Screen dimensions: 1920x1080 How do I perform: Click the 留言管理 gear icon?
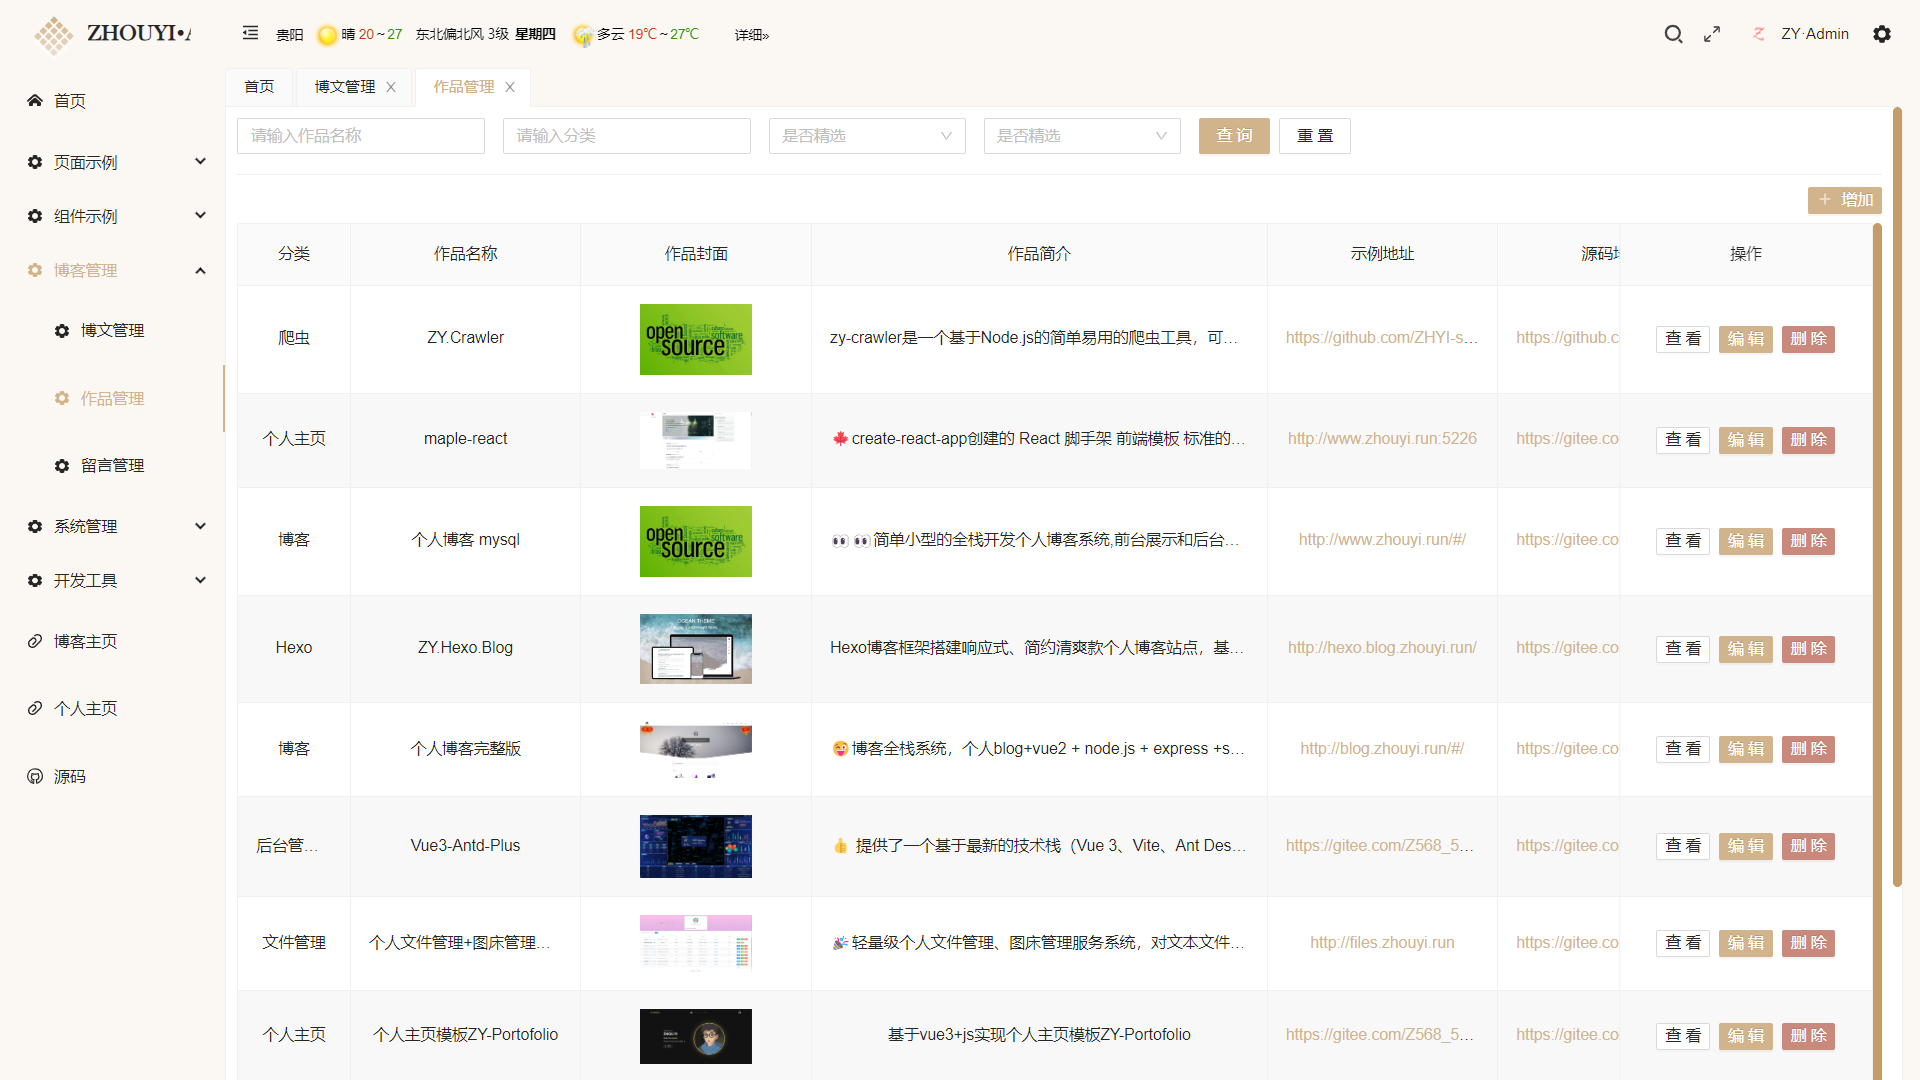(x=62, y=466)
